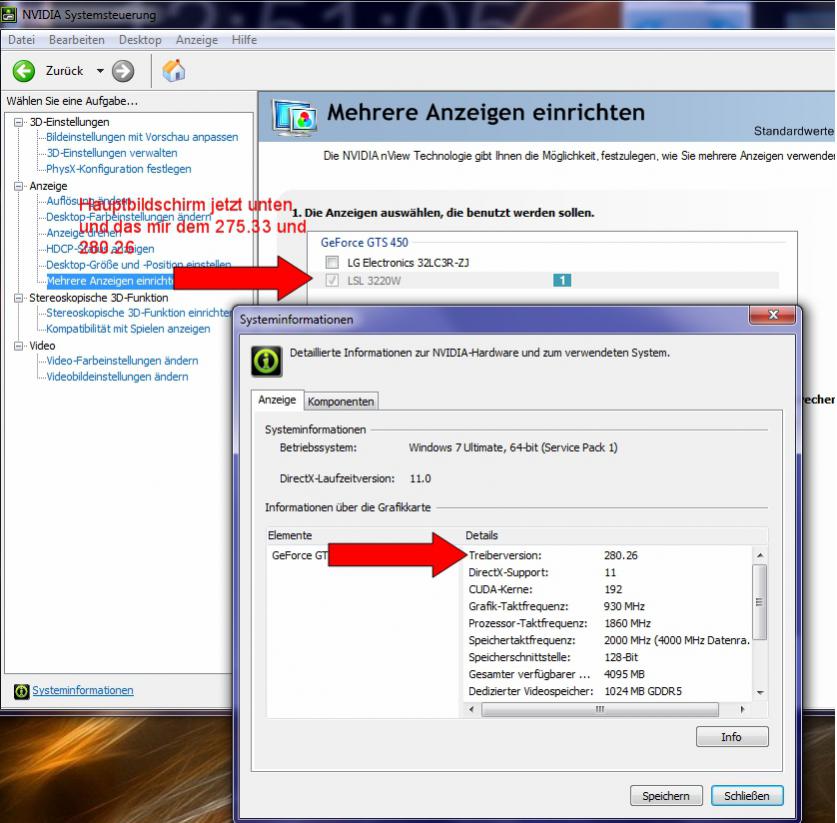Click the Speichern button

point(666,796)
